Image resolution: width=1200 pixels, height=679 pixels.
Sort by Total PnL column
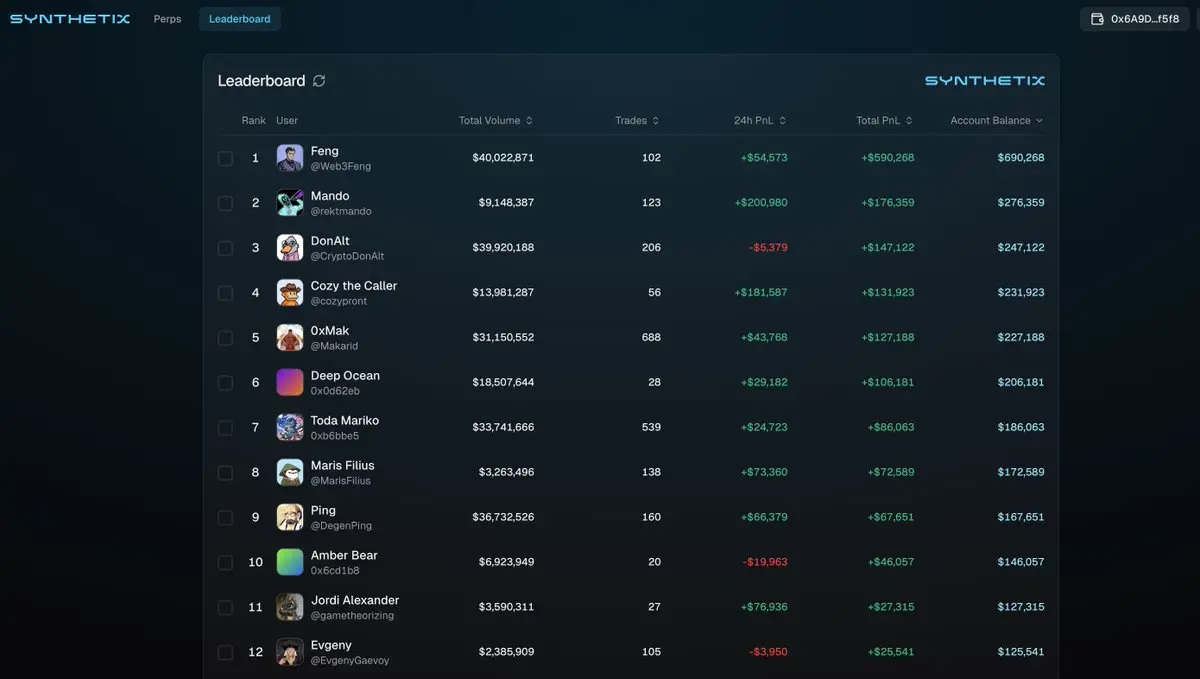tap(885, 121)
